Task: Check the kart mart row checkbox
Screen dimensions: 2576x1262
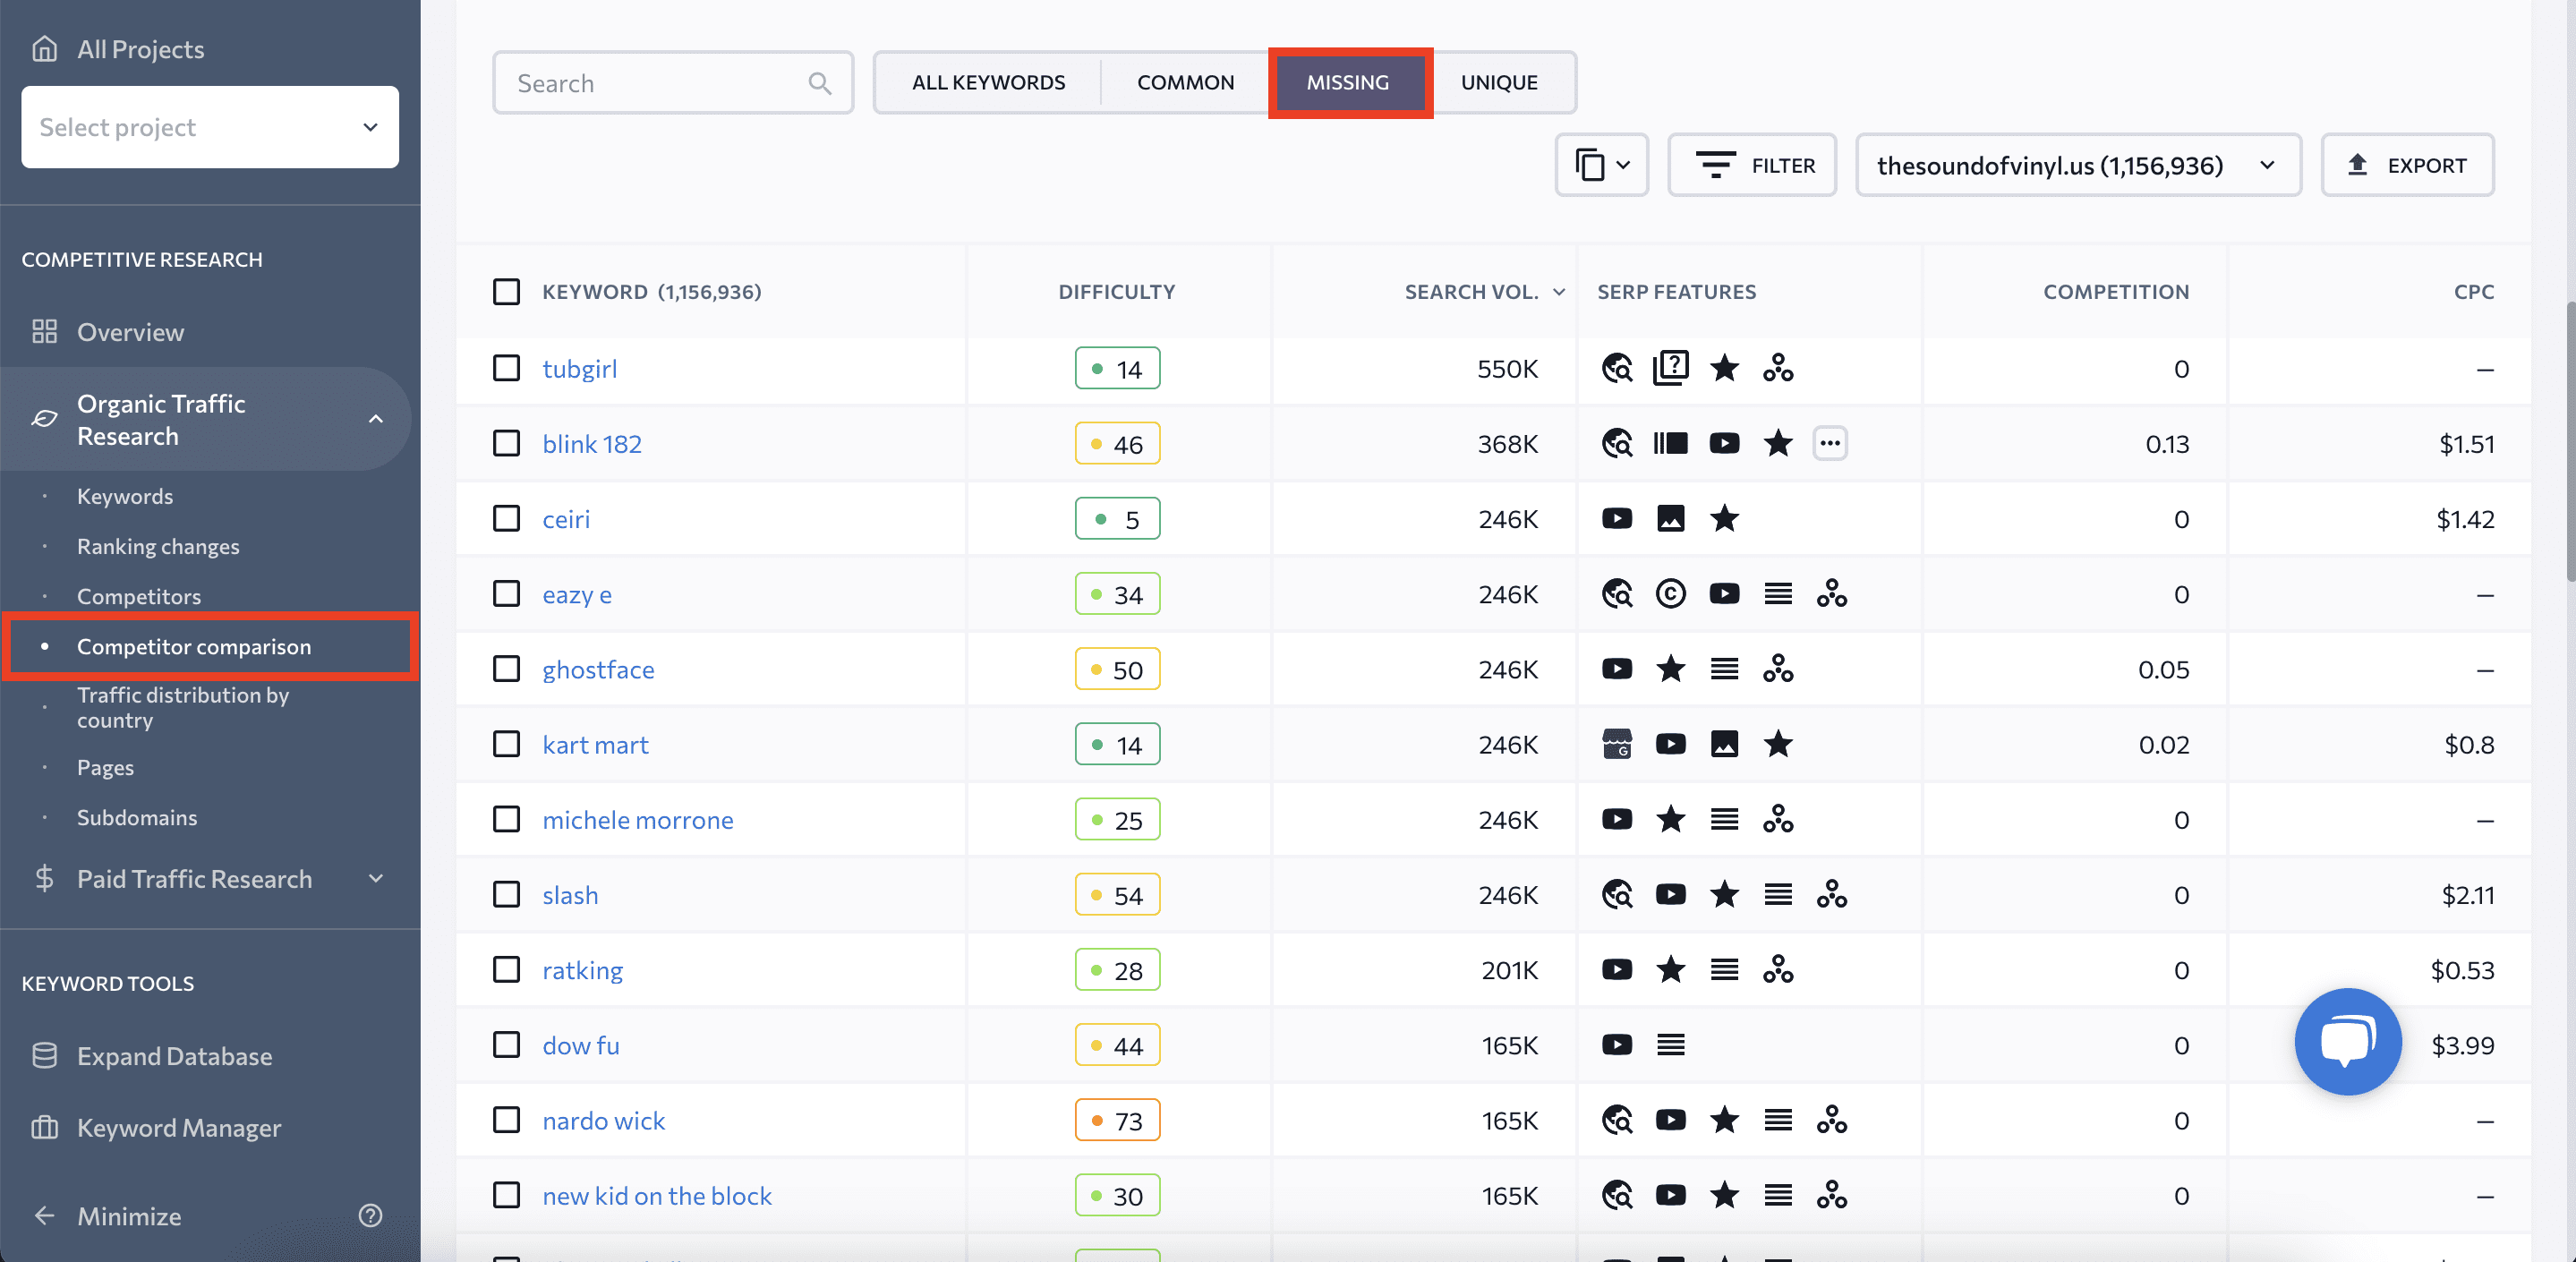Action: 506,743
